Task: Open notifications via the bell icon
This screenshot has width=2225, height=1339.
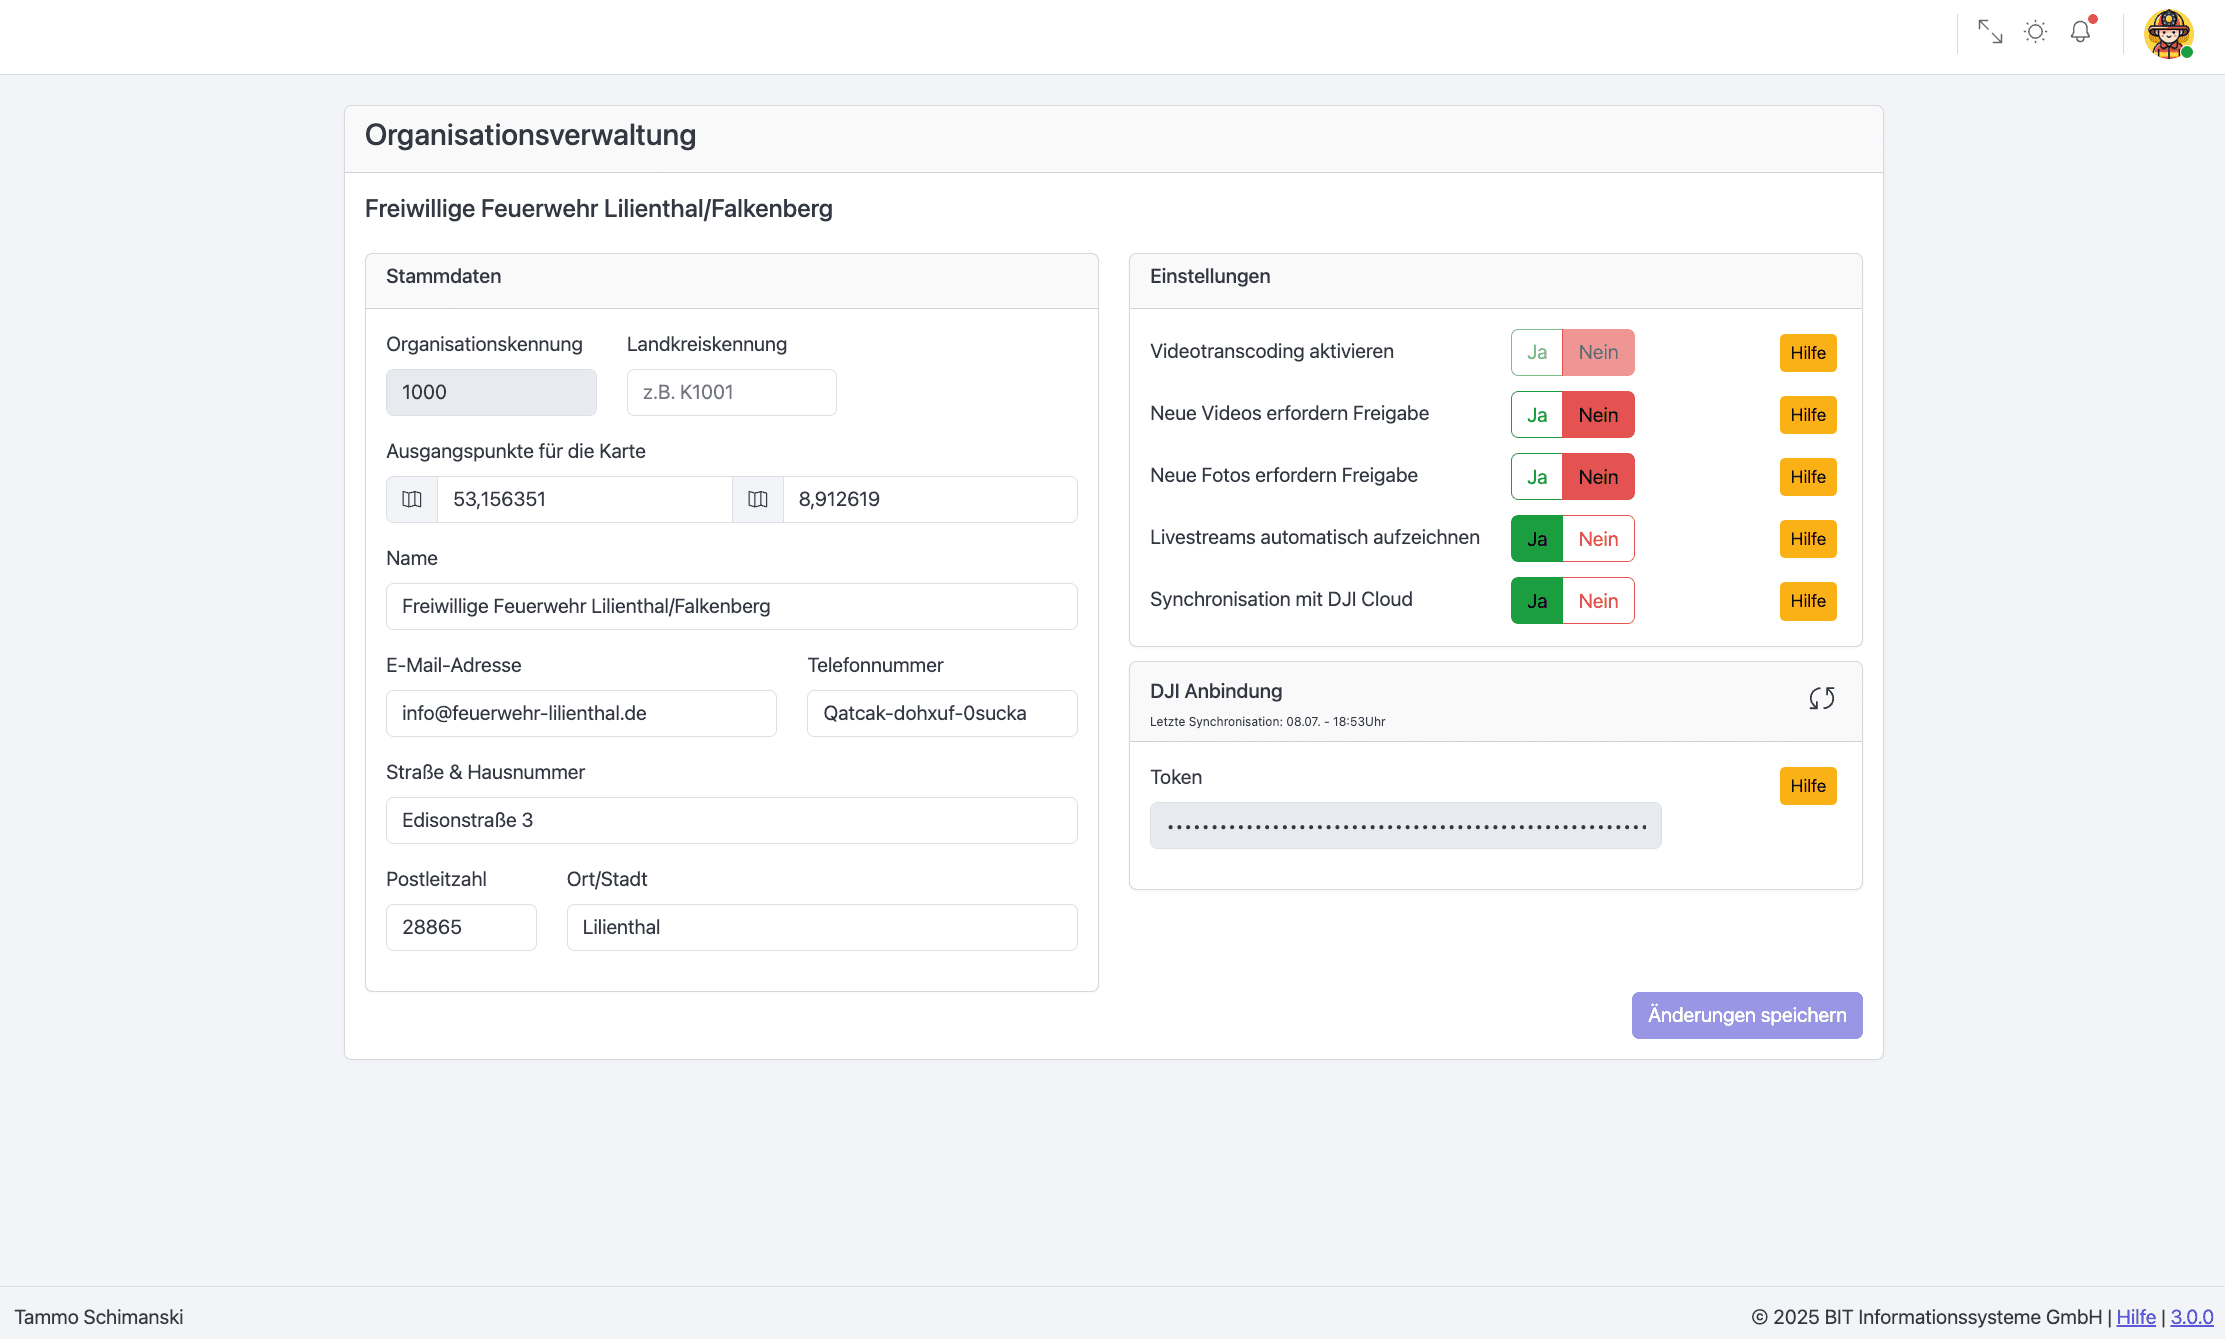Action: 2081,32
